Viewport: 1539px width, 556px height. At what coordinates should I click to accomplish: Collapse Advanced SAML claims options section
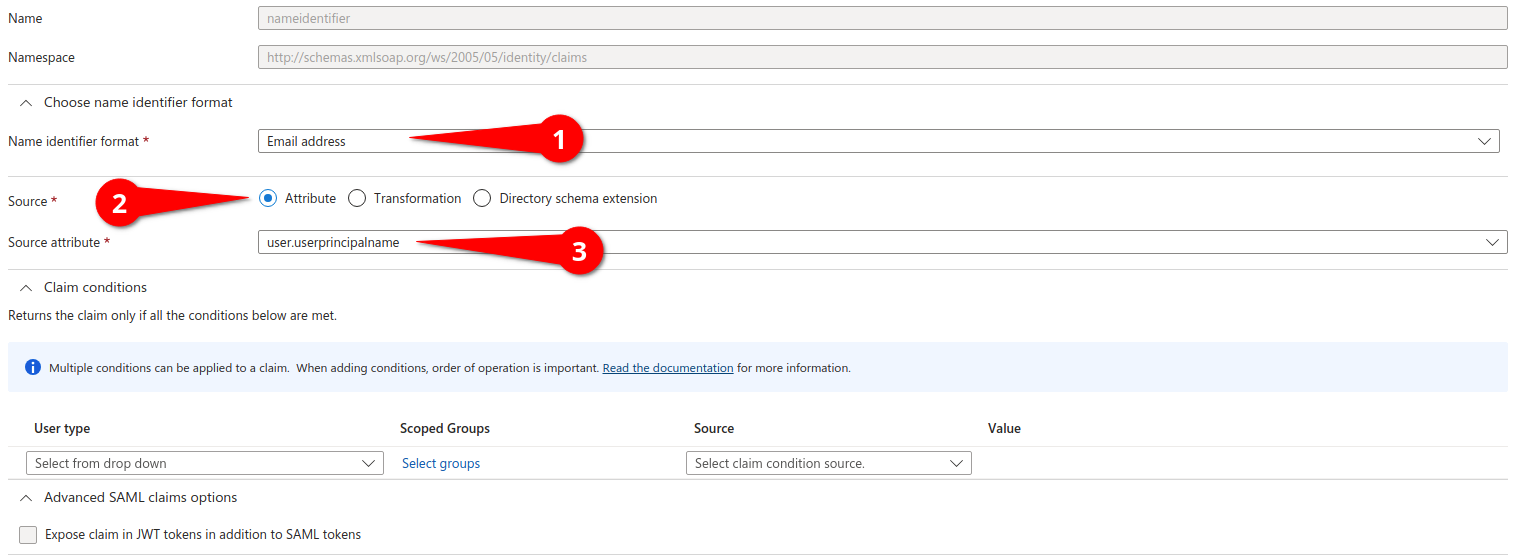[26, 498]
